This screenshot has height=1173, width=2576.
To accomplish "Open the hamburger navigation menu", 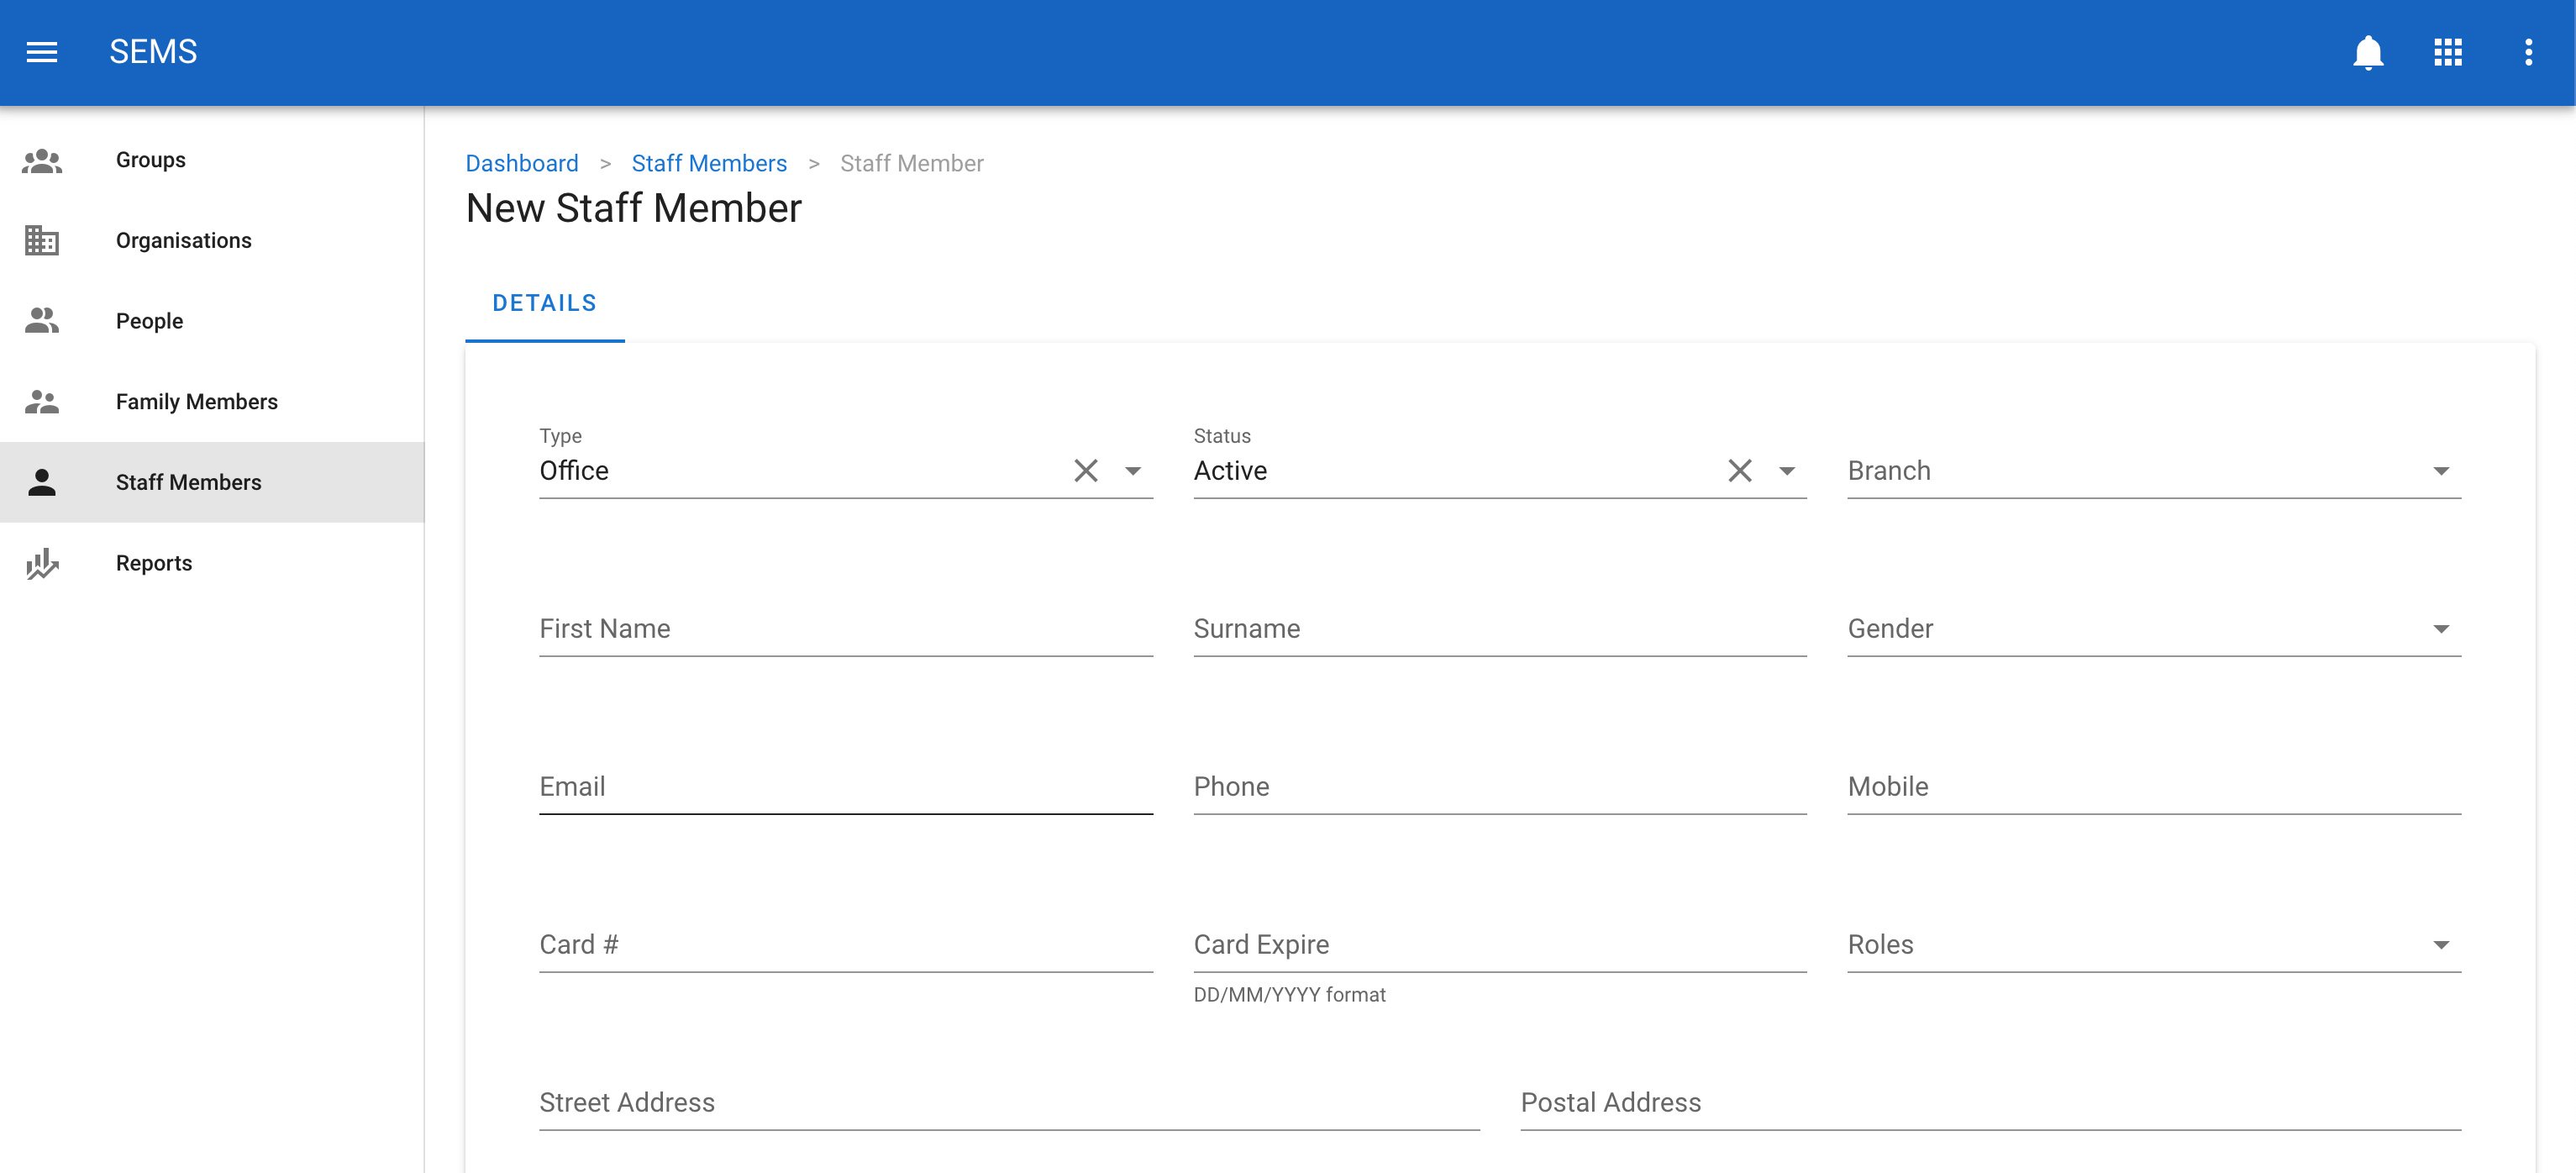I will pyautogui.click(x=41, y=52).
